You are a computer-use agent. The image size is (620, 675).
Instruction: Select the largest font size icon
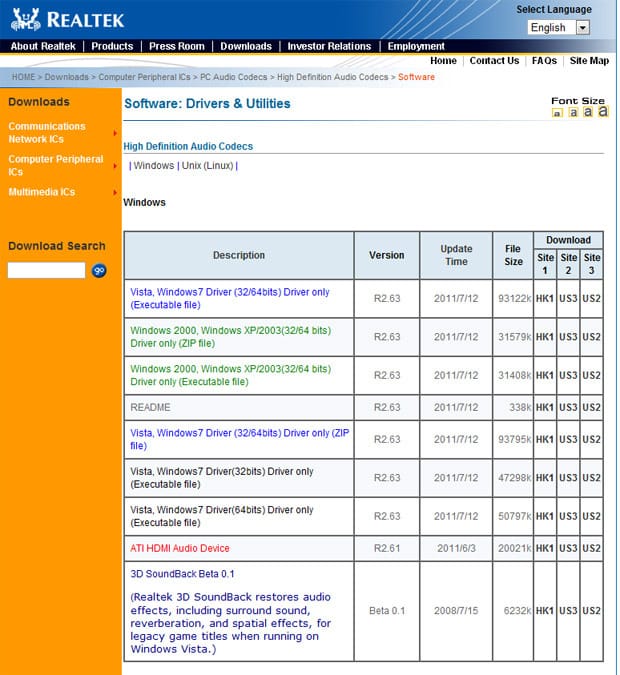[603, 111]
